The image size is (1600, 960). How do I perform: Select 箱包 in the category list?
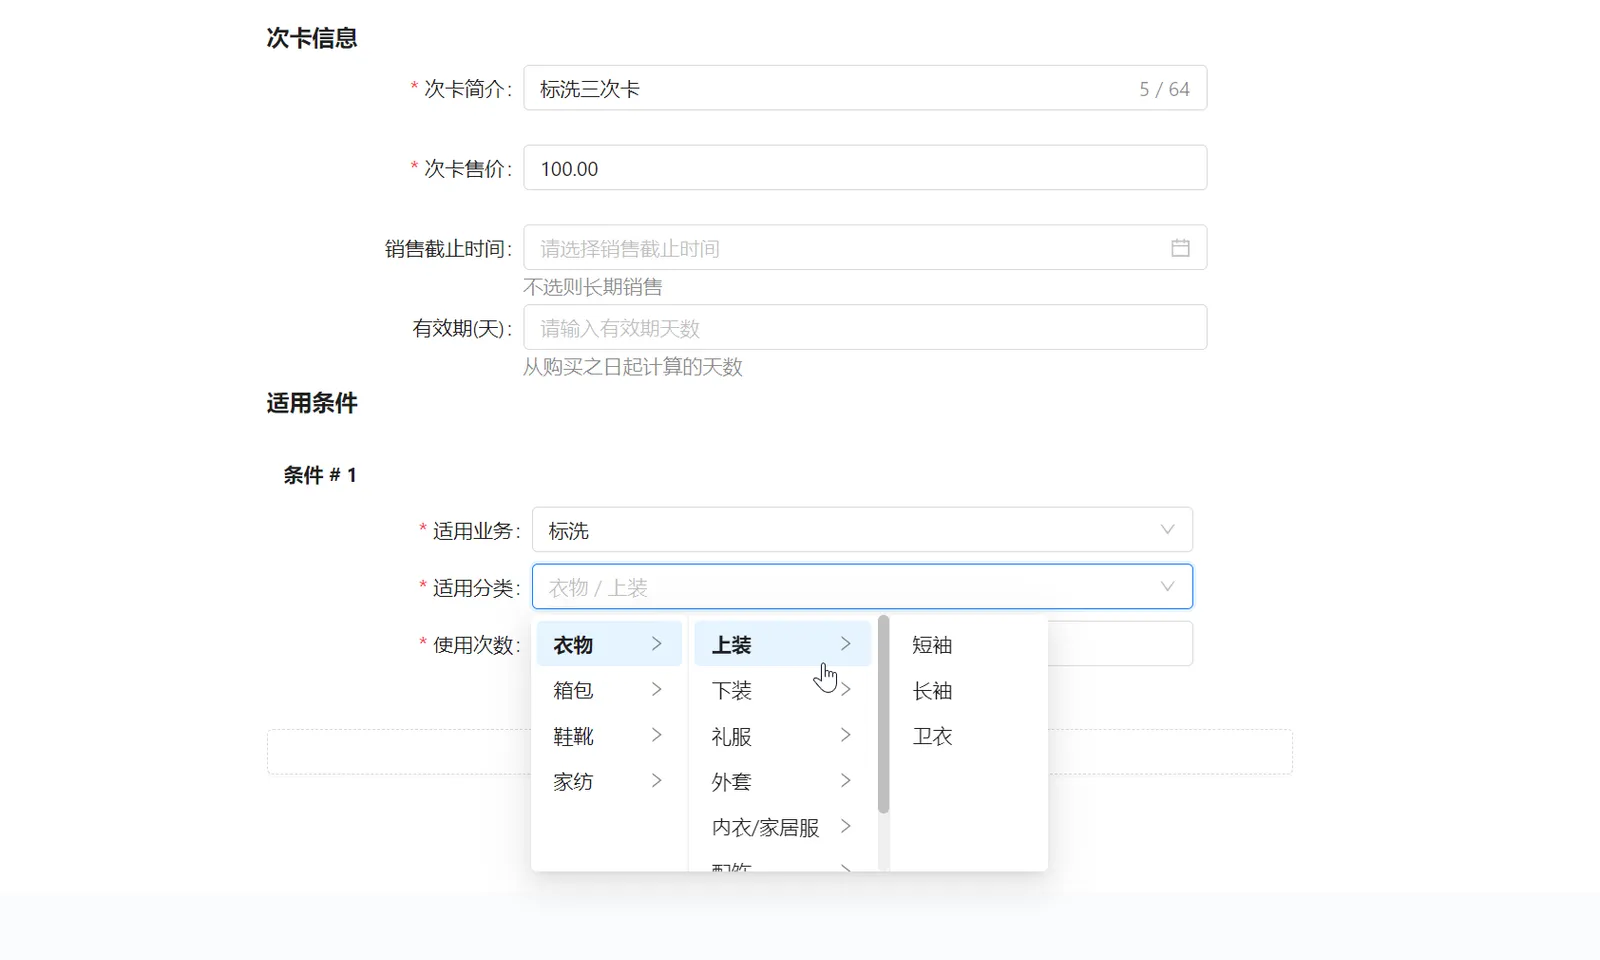[609, 690]
